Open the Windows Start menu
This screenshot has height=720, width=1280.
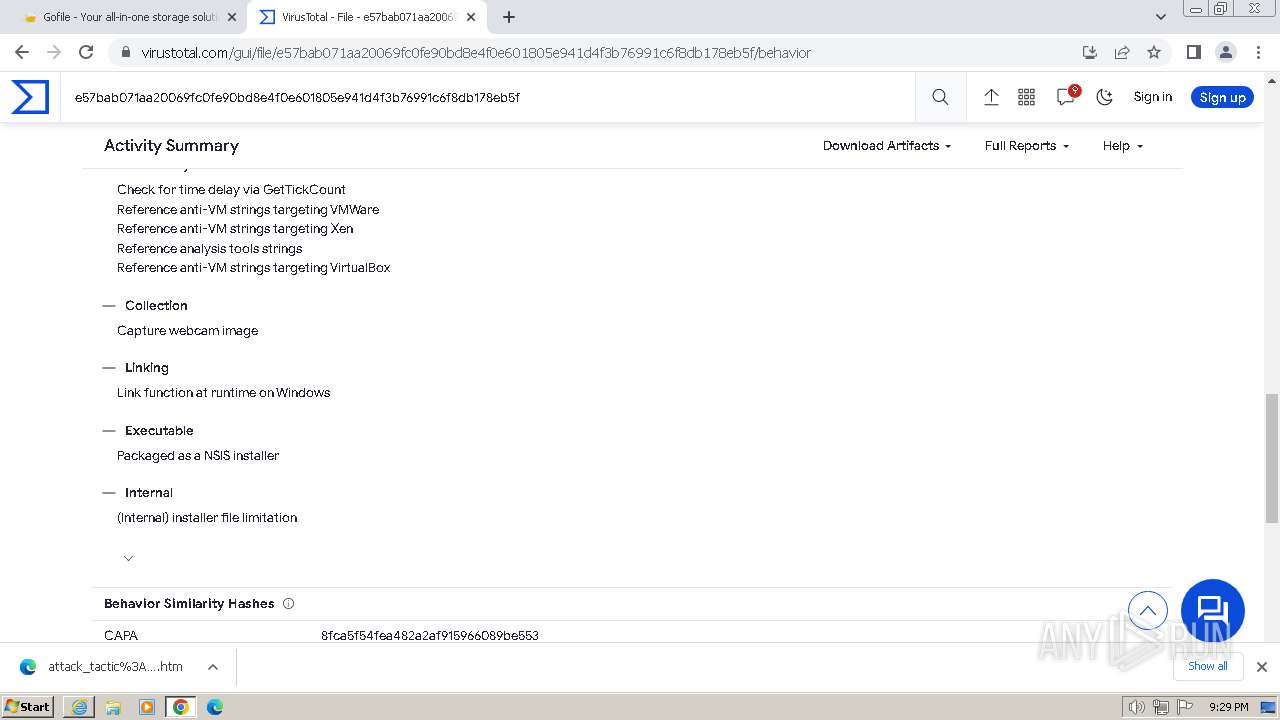[x=28, y=707]
